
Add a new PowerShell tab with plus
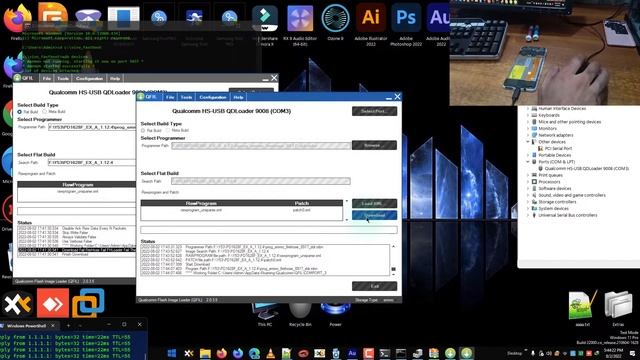click(x=69, y=325)
